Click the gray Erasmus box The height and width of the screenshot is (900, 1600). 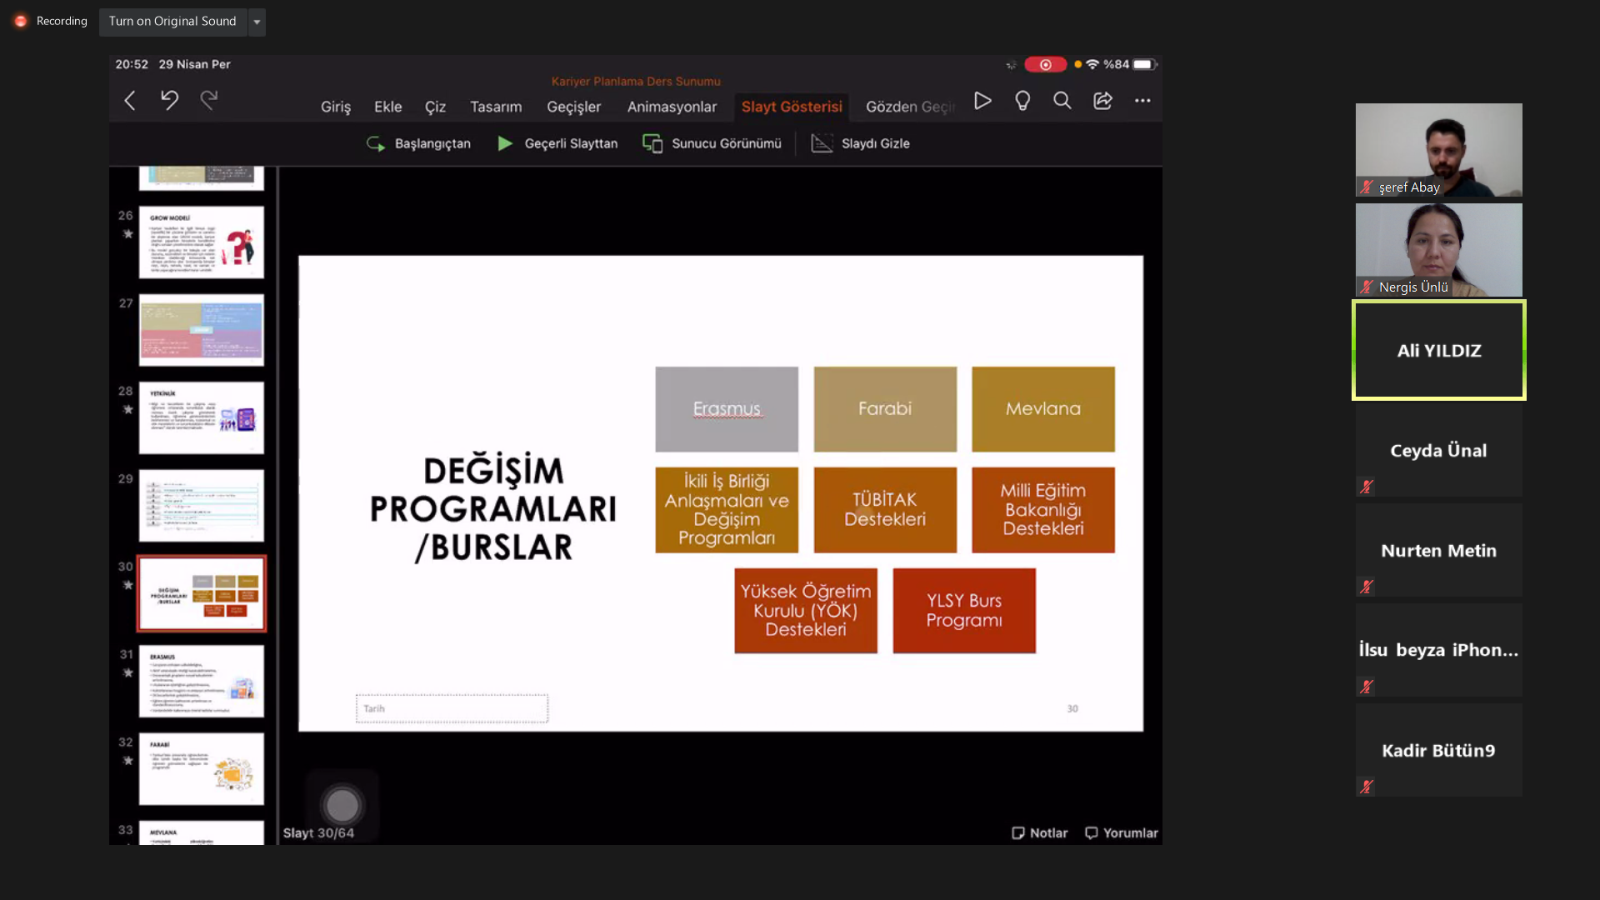click(727, 409)
